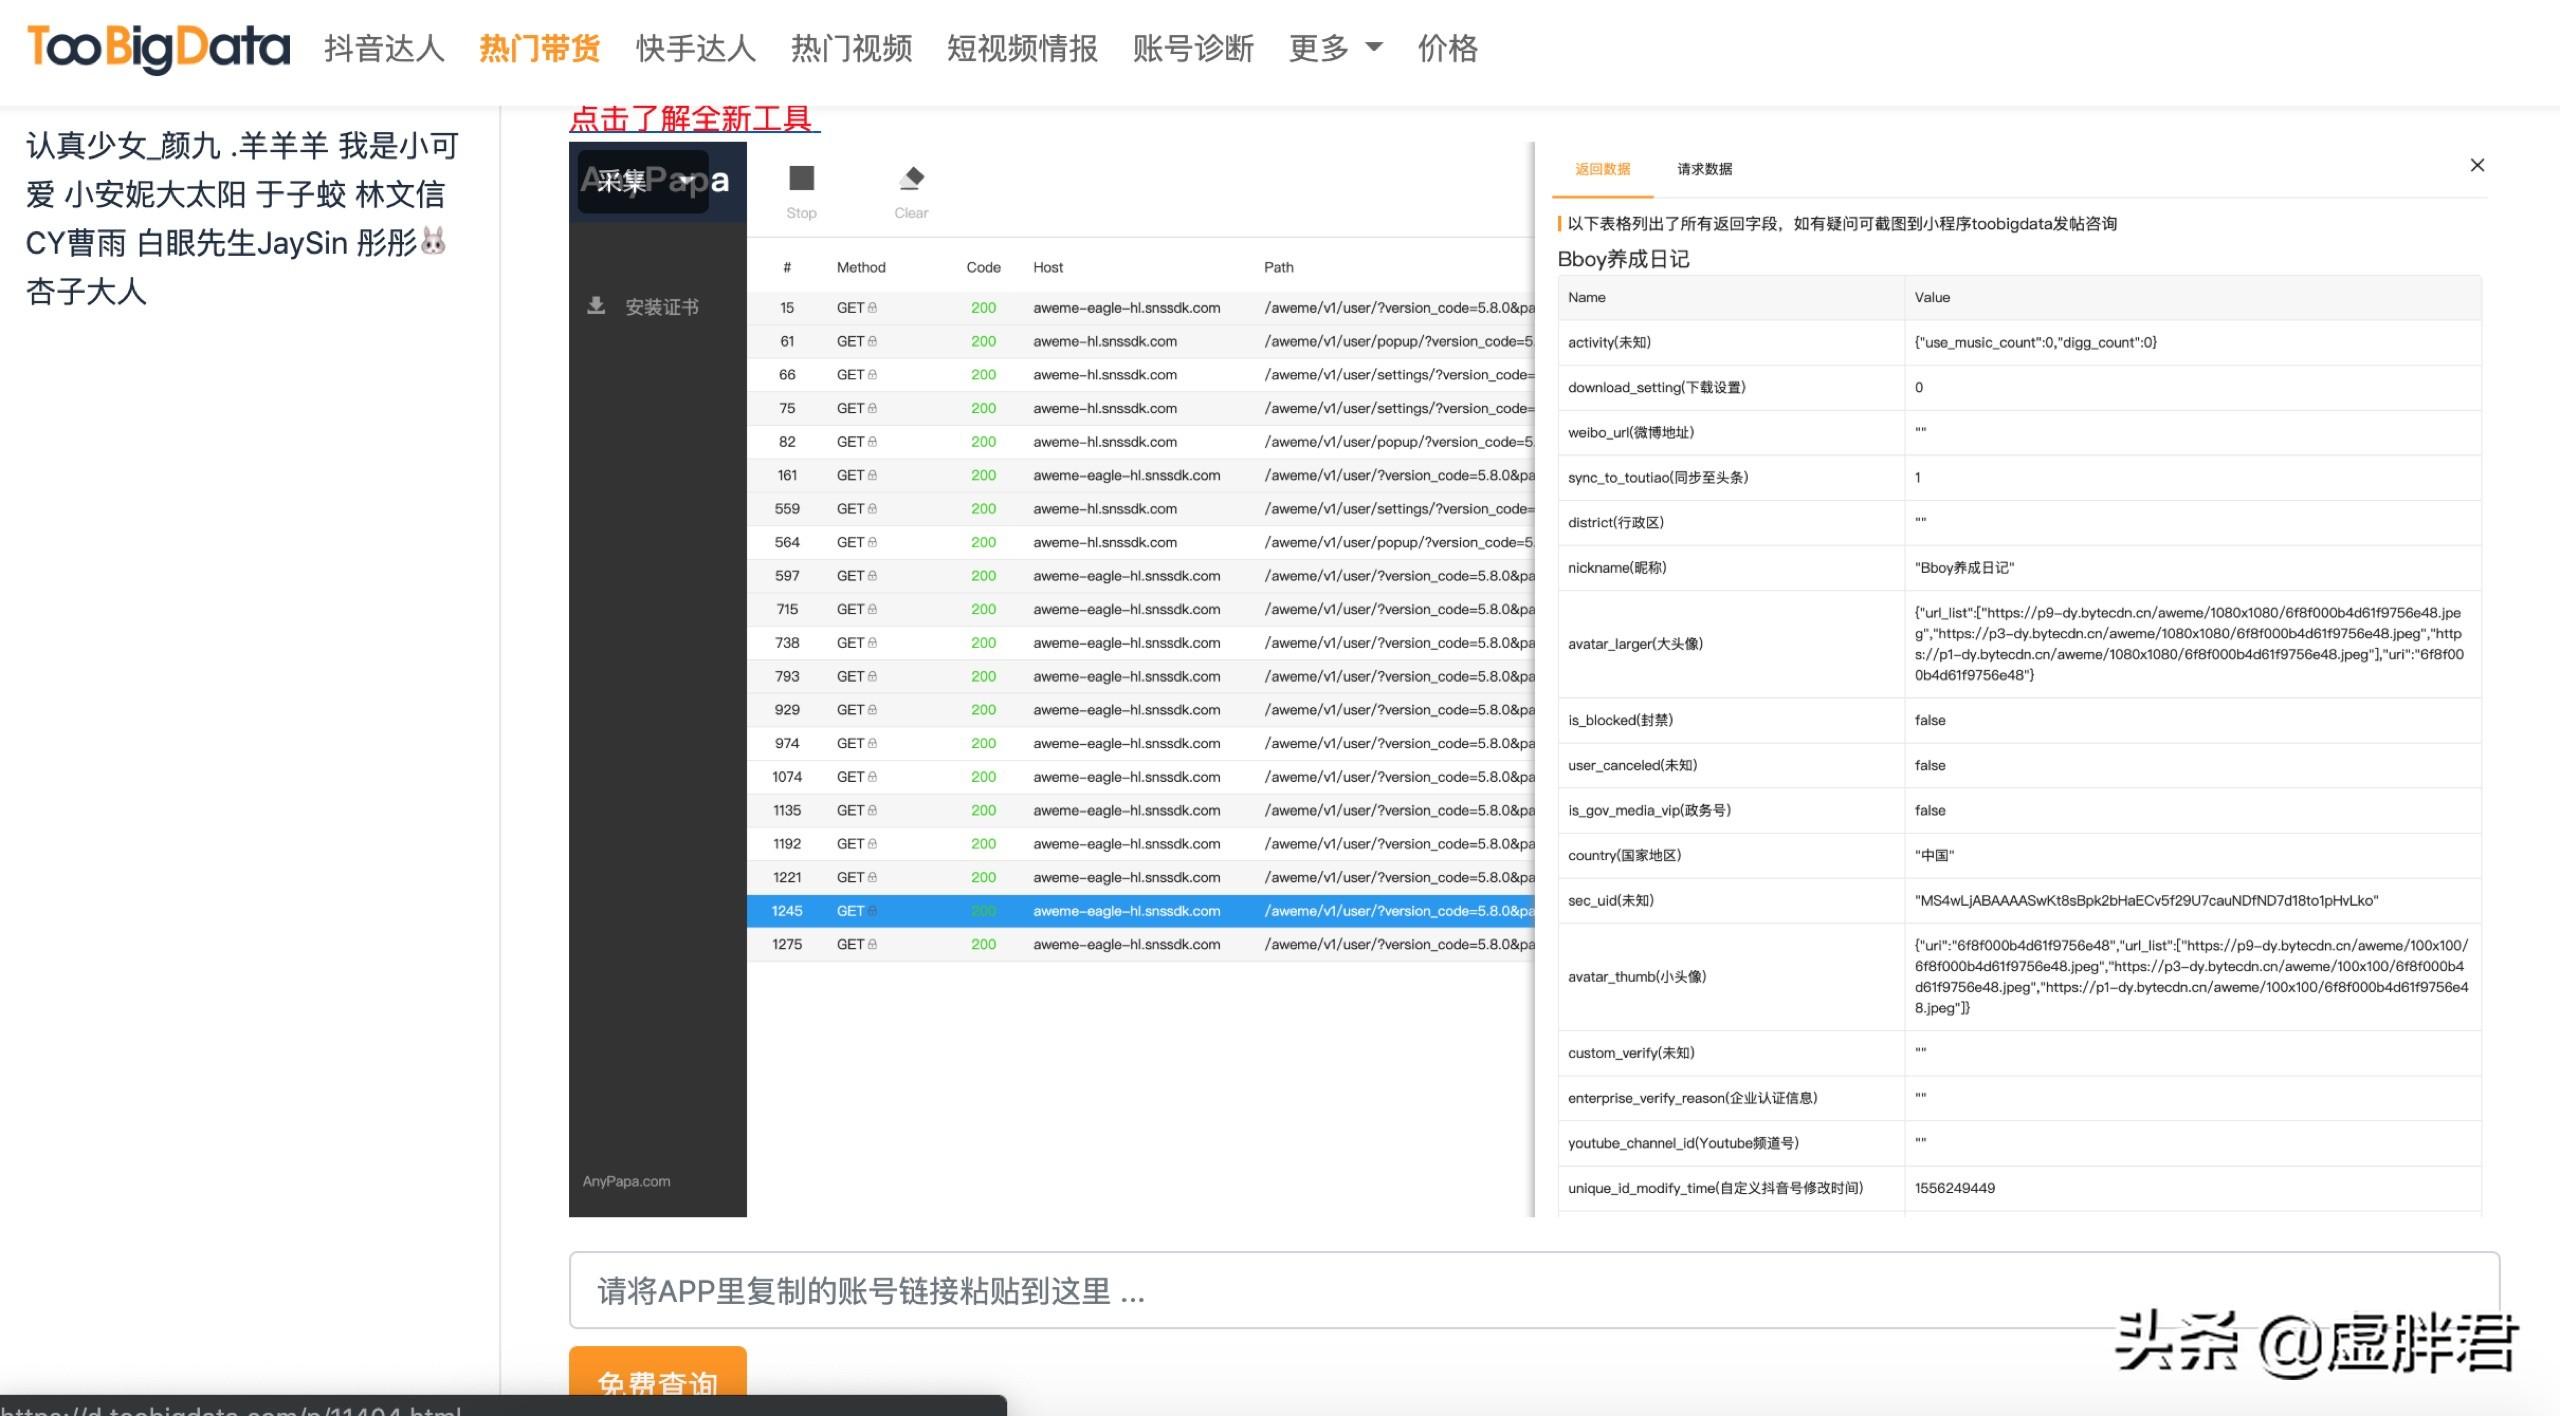Click the country(国家地区) field name
Image resolution: width=2560 pixels, height=1416 pixels.
point(1624,856)
